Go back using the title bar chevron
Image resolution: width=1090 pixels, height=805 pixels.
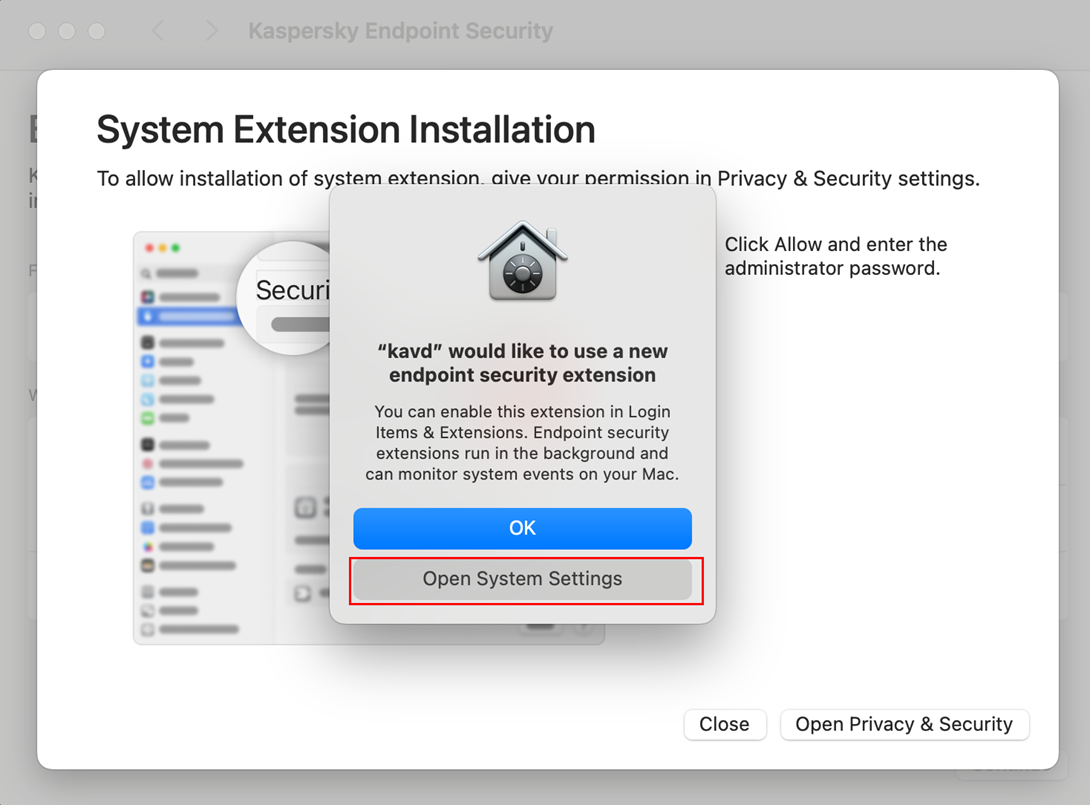point(158,31)
